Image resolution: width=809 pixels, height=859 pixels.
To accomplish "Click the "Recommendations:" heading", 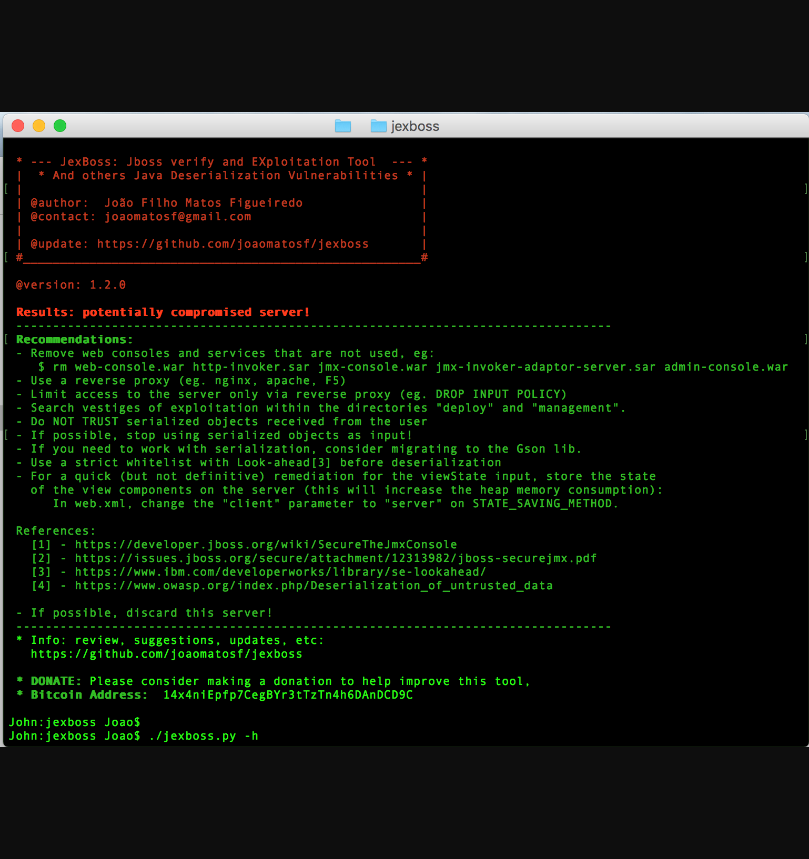I will 74,340.
